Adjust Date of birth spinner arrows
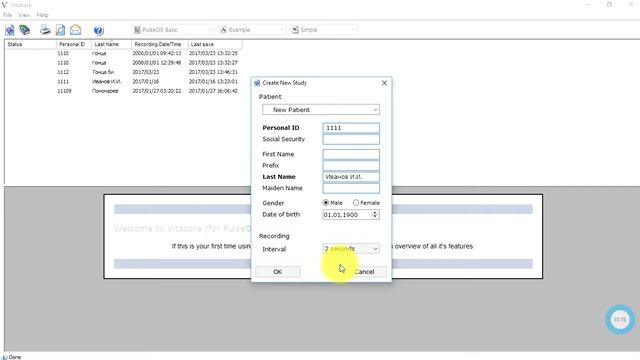This screenshot has height=360, width=640. click(375, 215)
